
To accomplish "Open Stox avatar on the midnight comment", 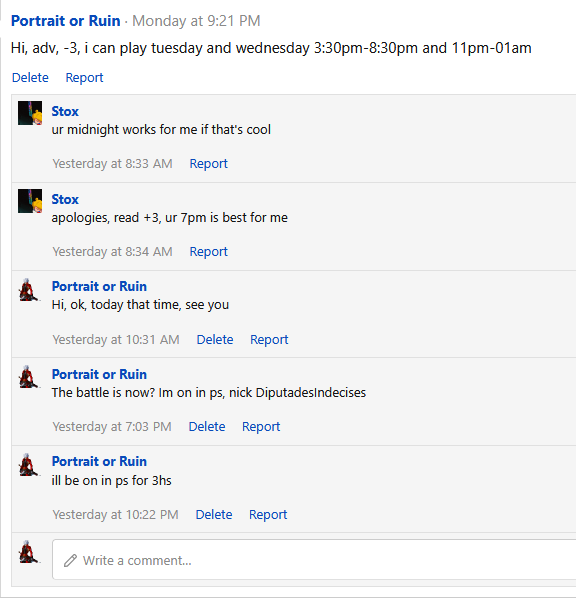I will (x=30, y=113).
